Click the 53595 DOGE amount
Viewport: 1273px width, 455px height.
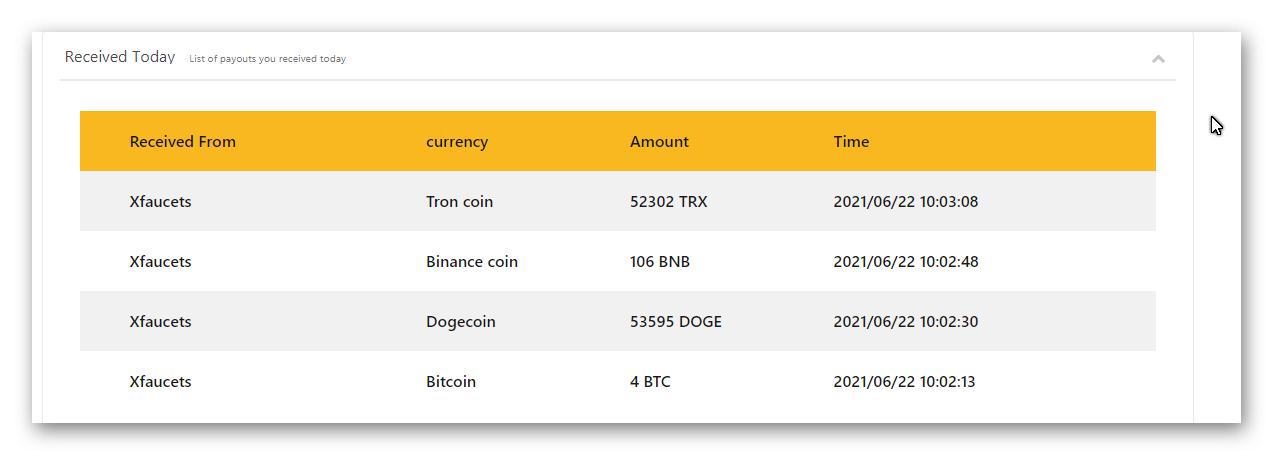tap(675, 322)
